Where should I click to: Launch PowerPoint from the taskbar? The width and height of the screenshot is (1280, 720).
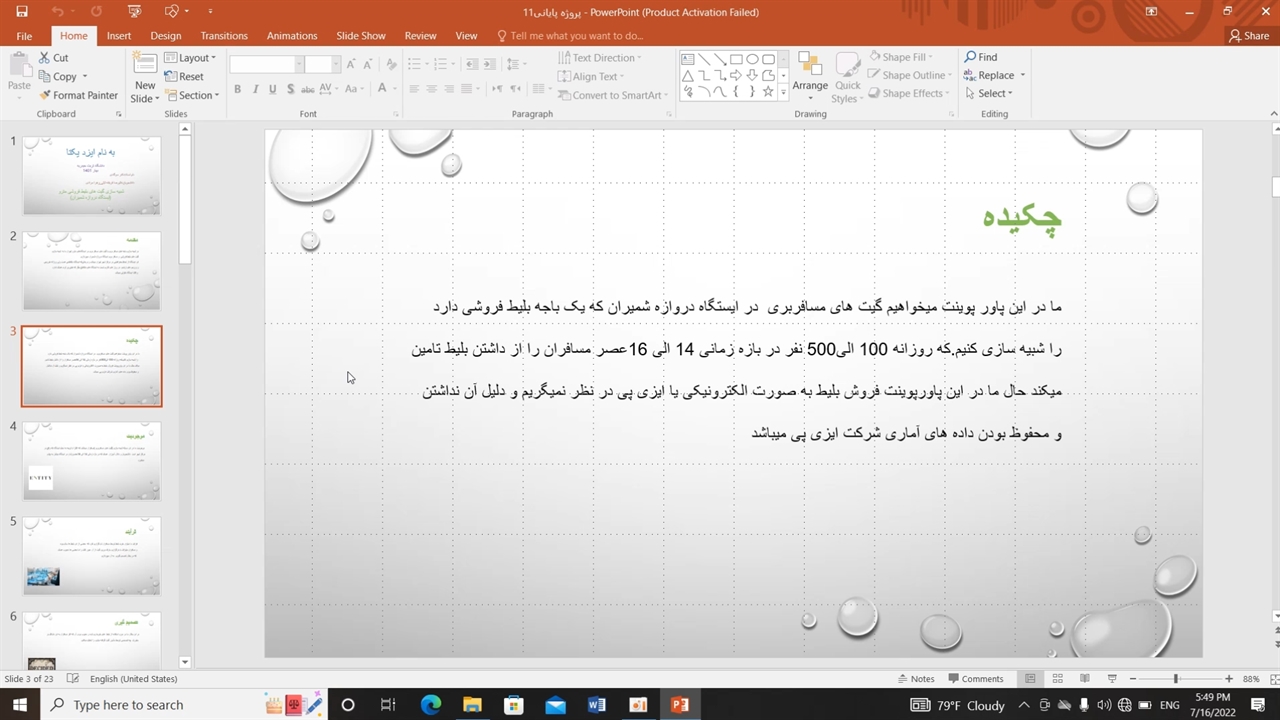coord(680,705)
